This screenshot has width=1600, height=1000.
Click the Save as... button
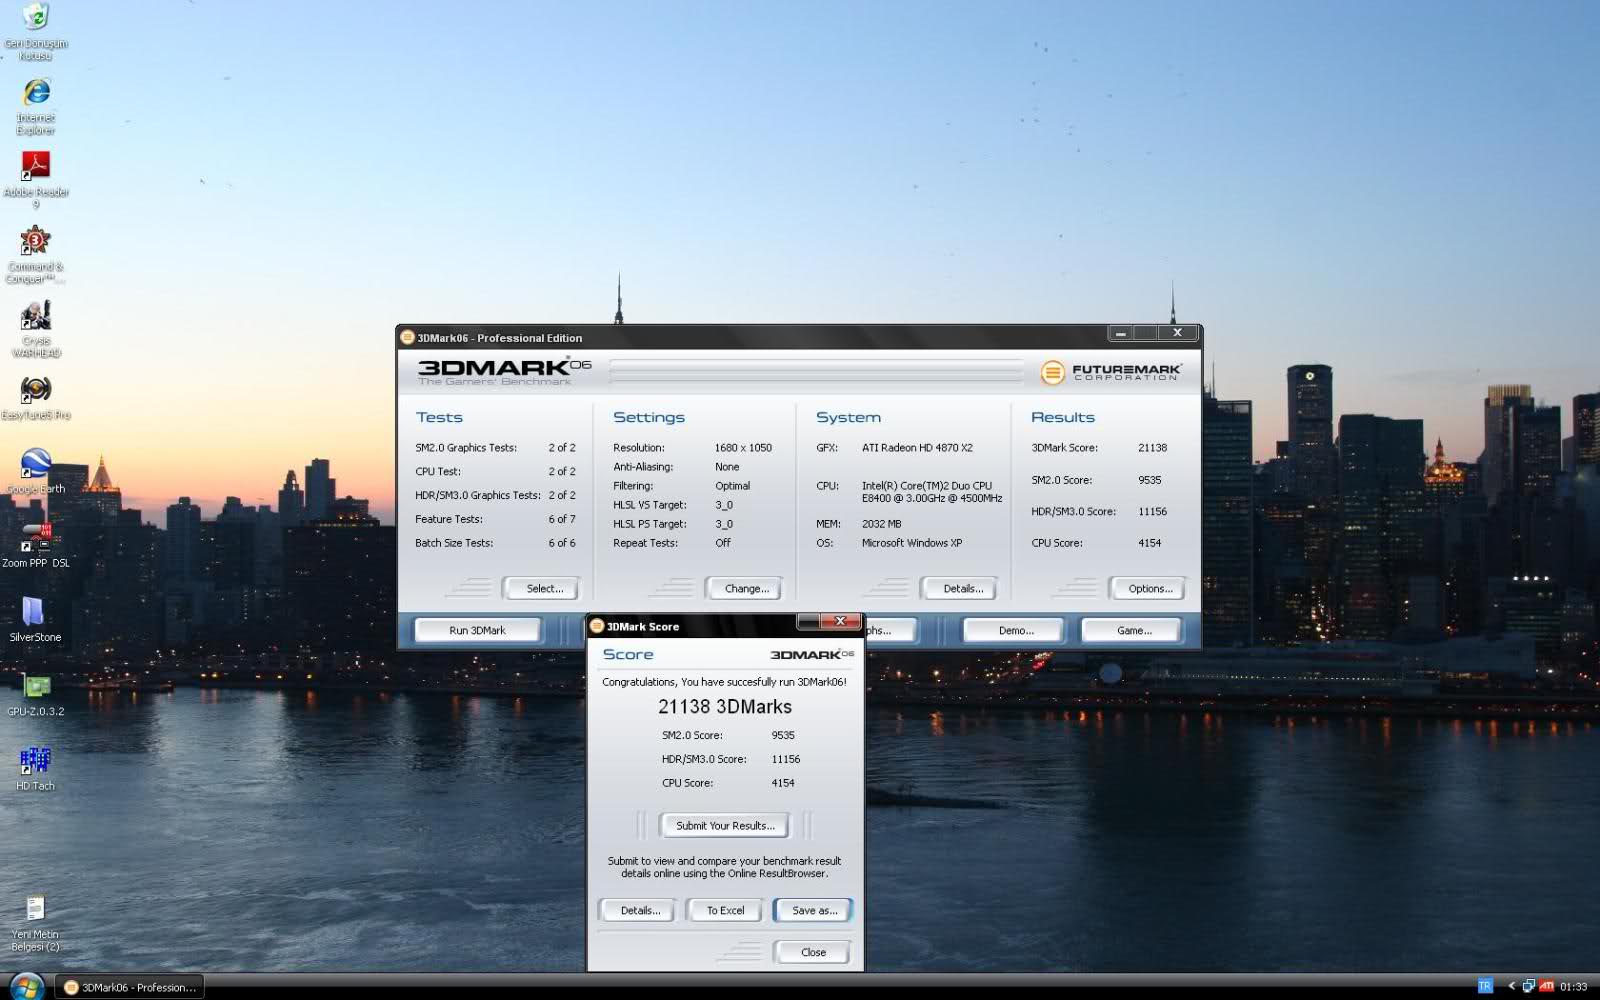pyautogui.click(x=813, y=910)
